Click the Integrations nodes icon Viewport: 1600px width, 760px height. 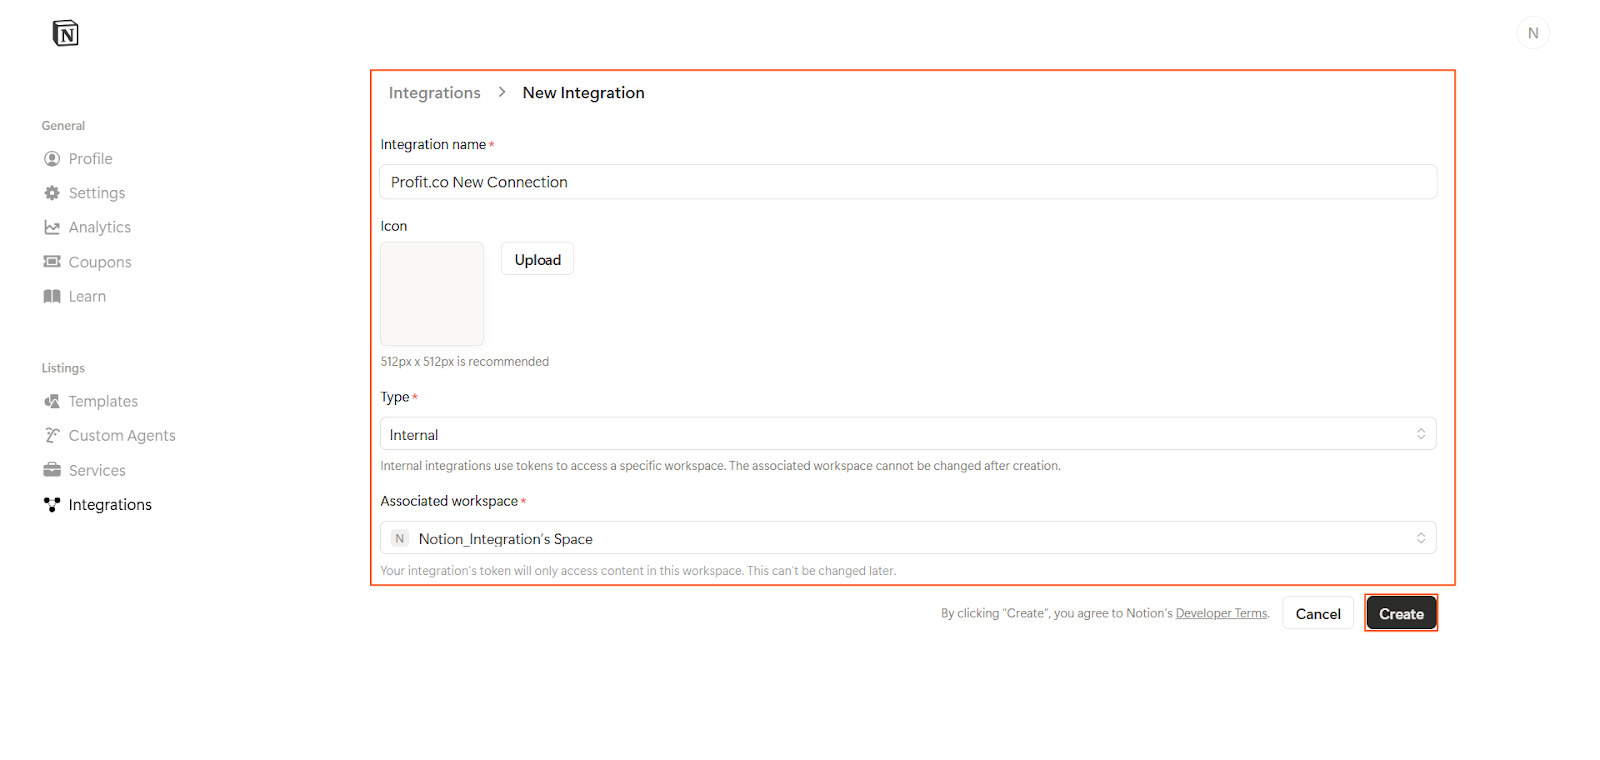click(52, 504)
